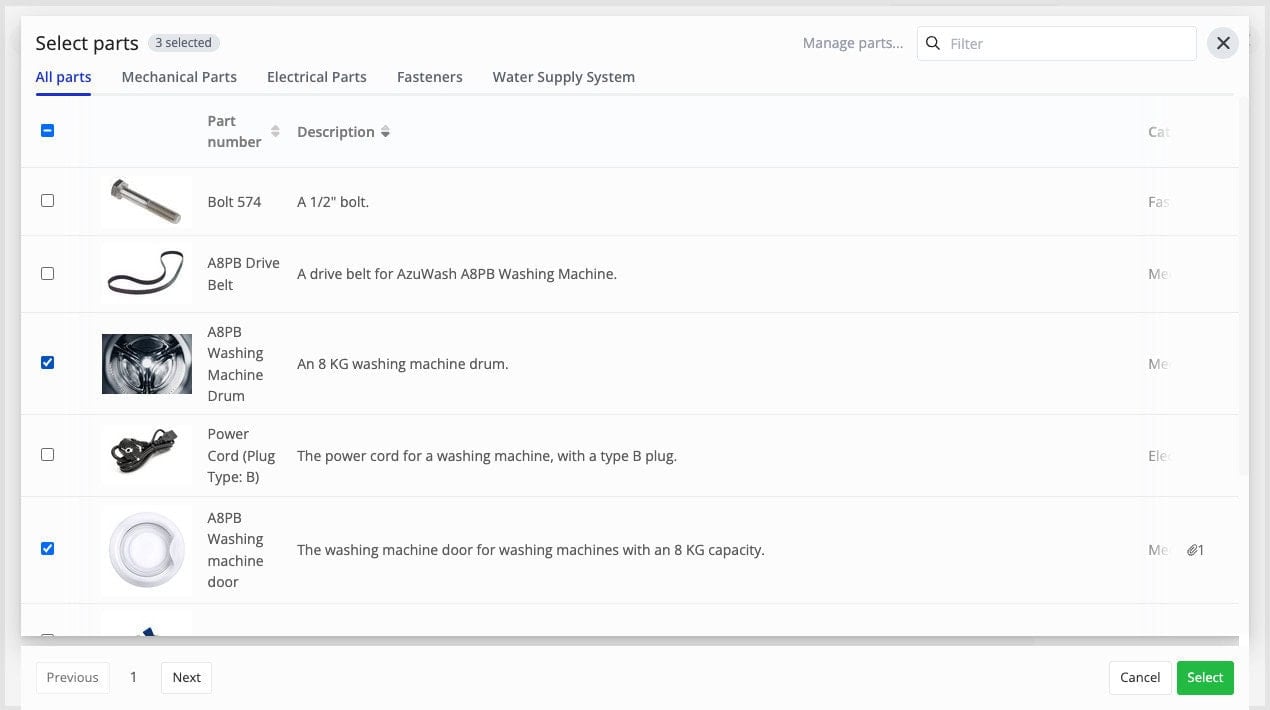Select the A8PB Drive Belt checkbox
This screenshot has height=710, width=1270.
pos(47,274)
